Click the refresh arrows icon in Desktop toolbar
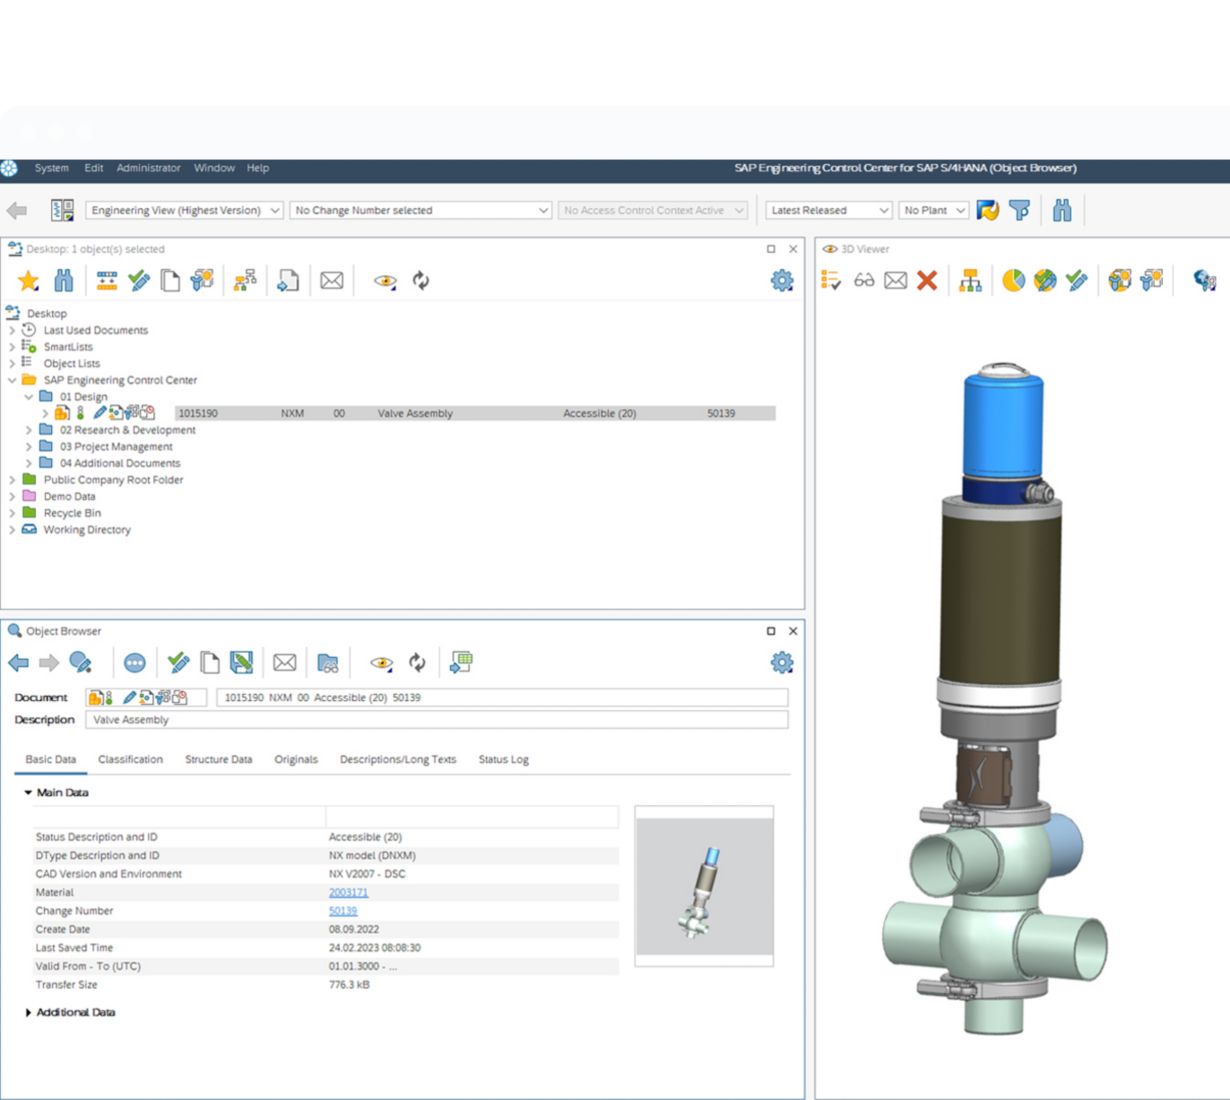Image resolution: width=1230 pixels, height=1100 pixels. click(x=421, y=281)
